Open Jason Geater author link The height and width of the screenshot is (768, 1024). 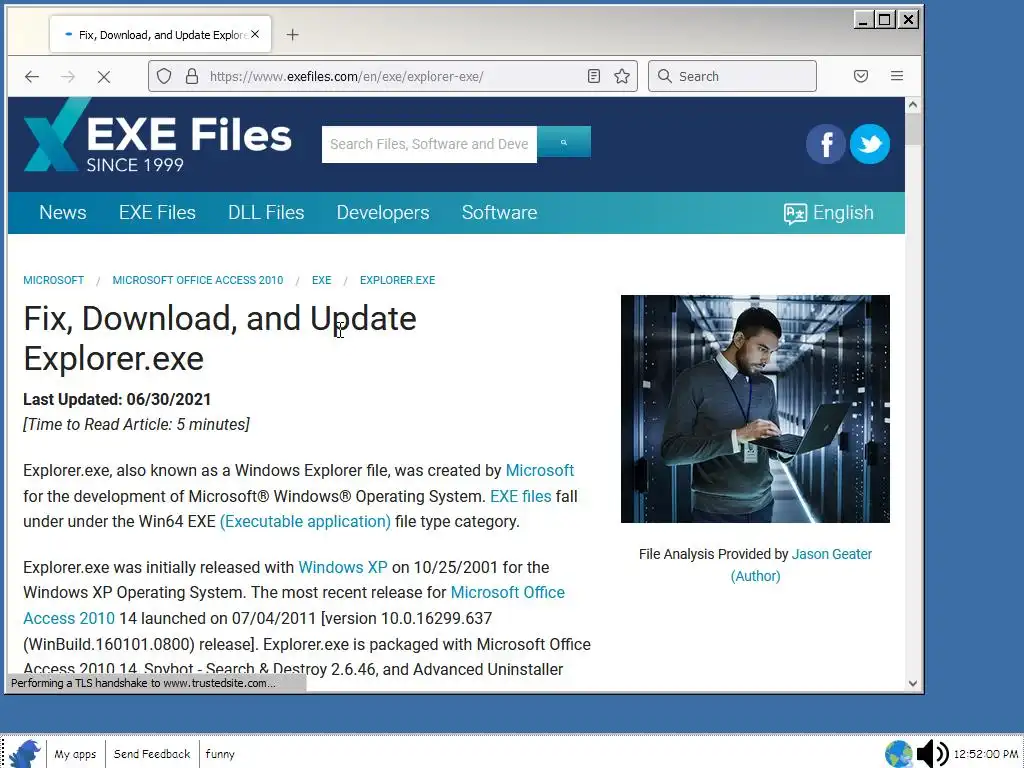coord(831,554)
